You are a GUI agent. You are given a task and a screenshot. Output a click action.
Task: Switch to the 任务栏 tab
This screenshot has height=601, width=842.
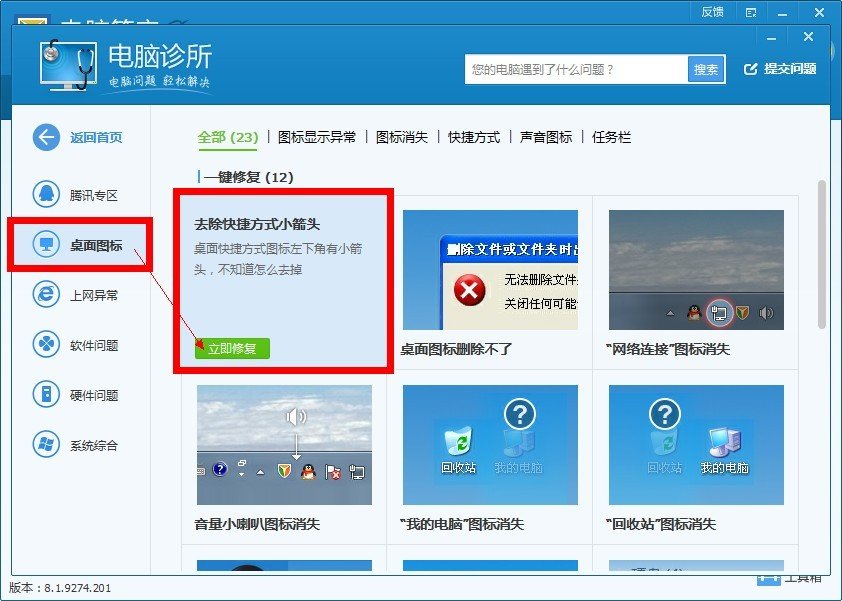click(x=611, y=137)
